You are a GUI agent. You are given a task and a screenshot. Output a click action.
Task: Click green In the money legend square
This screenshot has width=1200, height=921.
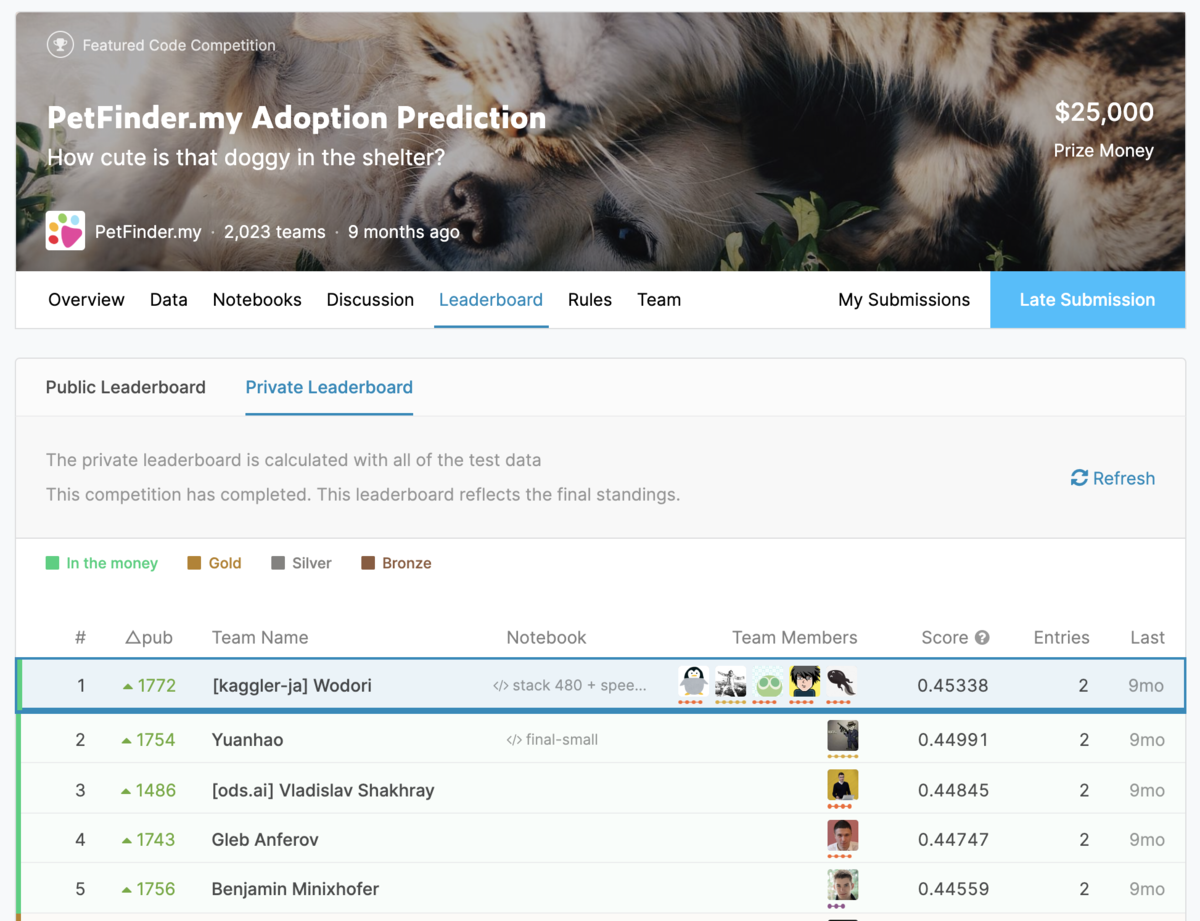tap(53, 563)
